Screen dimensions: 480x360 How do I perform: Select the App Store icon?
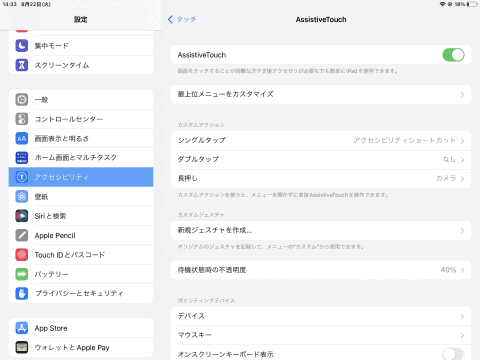tap(22, 328)
